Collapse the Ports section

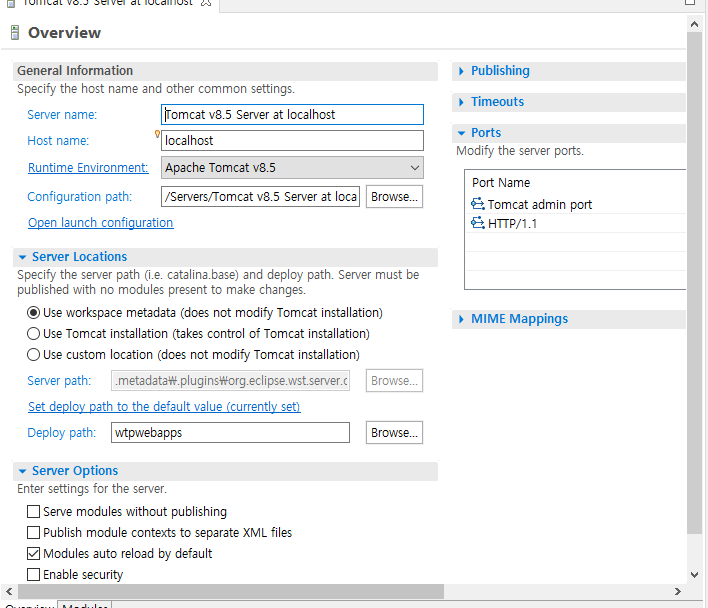pyautogui.click(x=461, y=133)
